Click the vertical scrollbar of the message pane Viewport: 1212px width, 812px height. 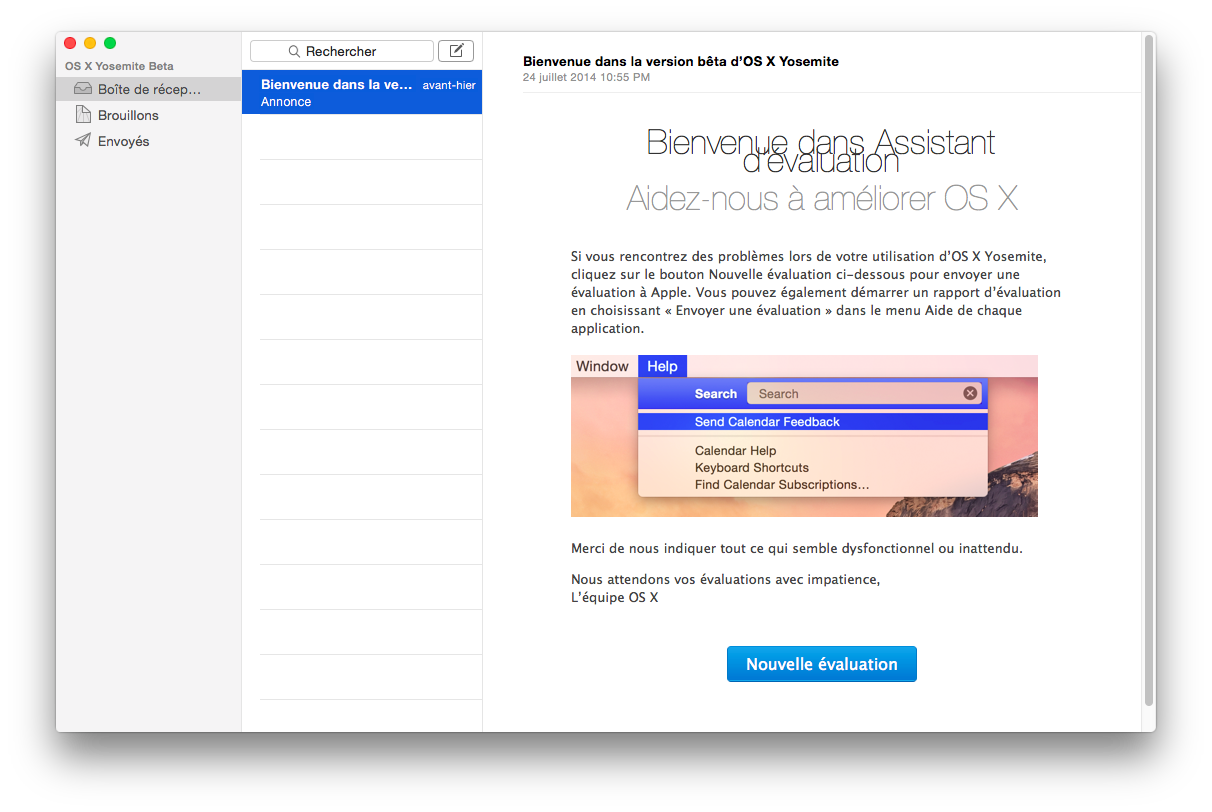coord(1149,370)
